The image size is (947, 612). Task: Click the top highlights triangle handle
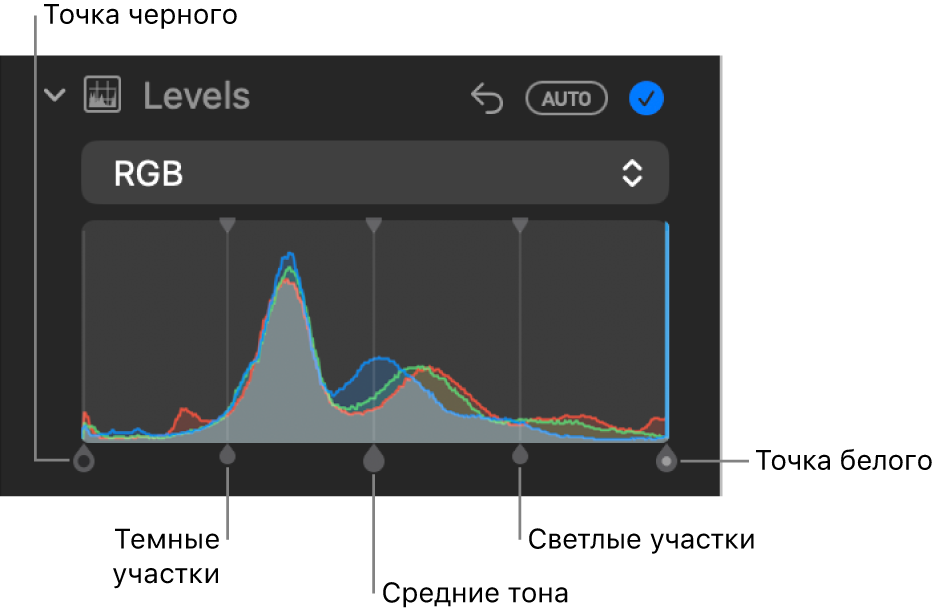coord(520,225)
